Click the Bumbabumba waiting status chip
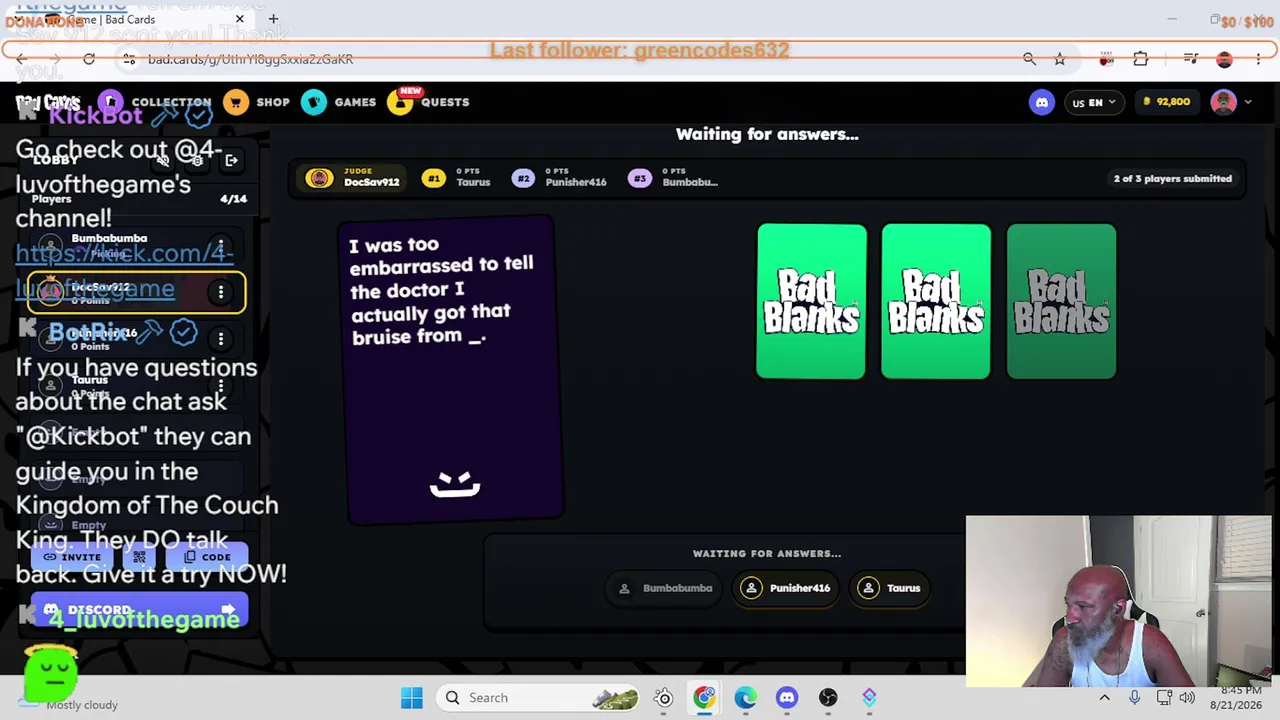Viewport: 1280px width, 720px height. coord(664,588)
